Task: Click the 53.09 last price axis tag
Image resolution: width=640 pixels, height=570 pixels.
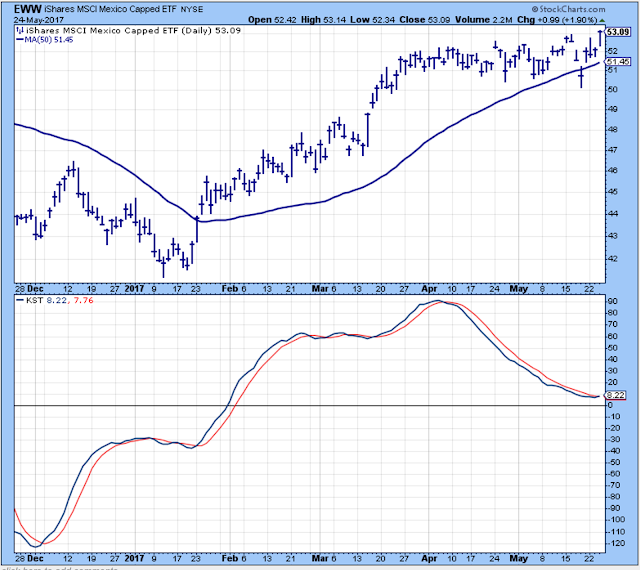Action: tap(618, 32)
